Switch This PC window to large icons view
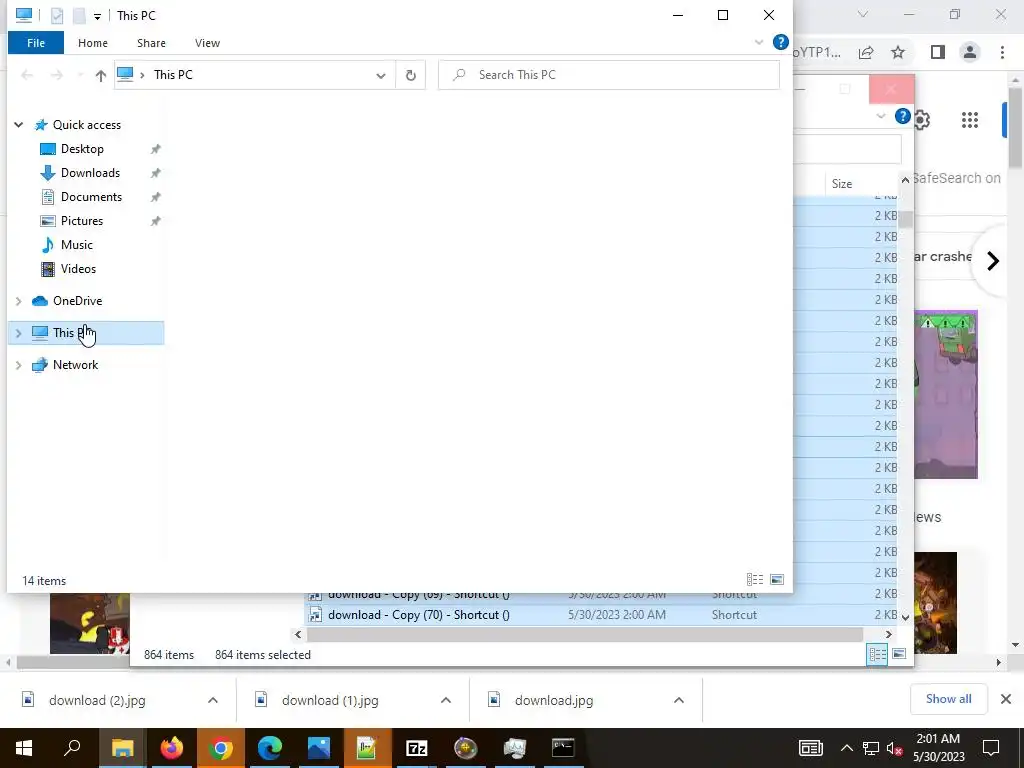Viewport: 1024px width, 768px height. (x=777, y=580)
